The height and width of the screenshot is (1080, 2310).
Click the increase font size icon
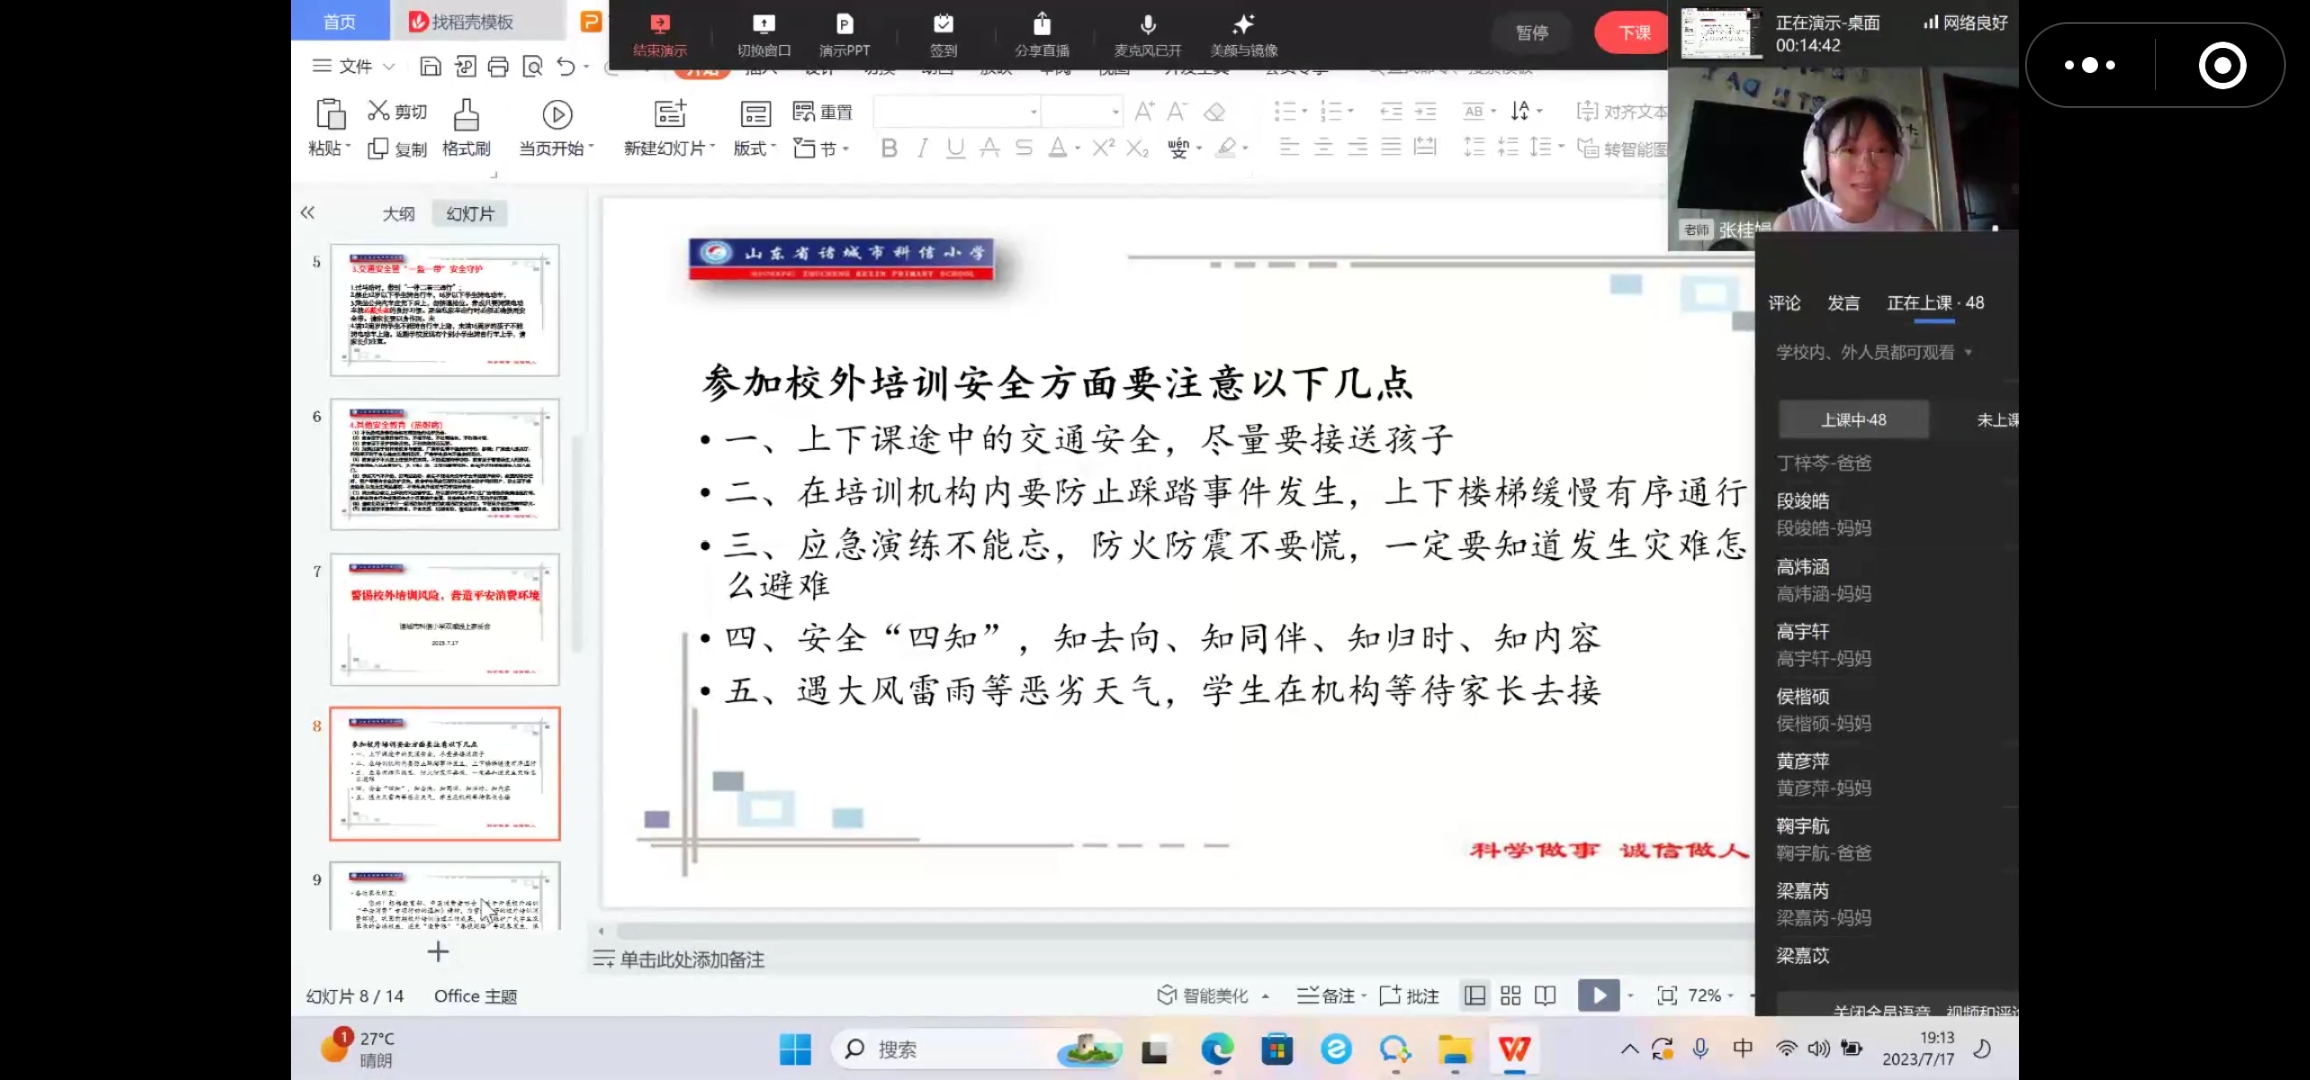pos(1144,111)
